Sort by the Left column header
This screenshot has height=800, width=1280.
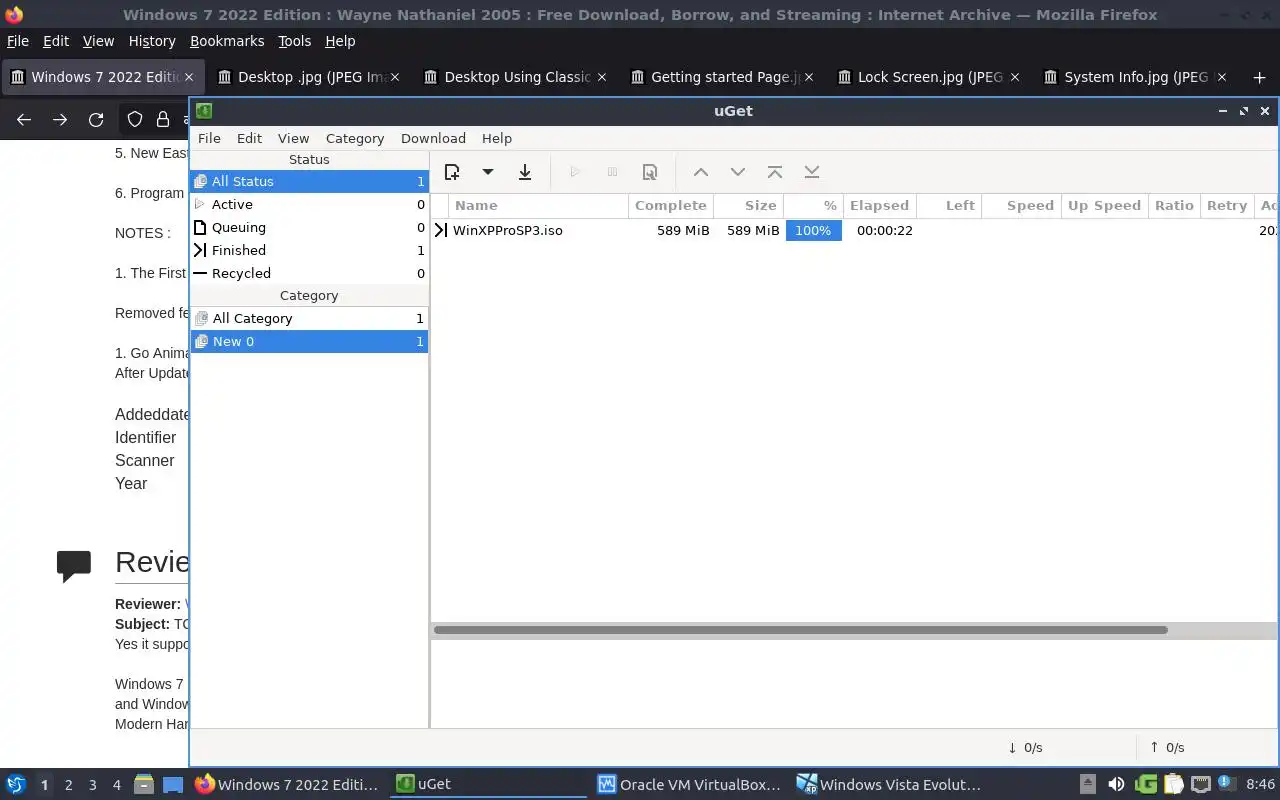948,205
